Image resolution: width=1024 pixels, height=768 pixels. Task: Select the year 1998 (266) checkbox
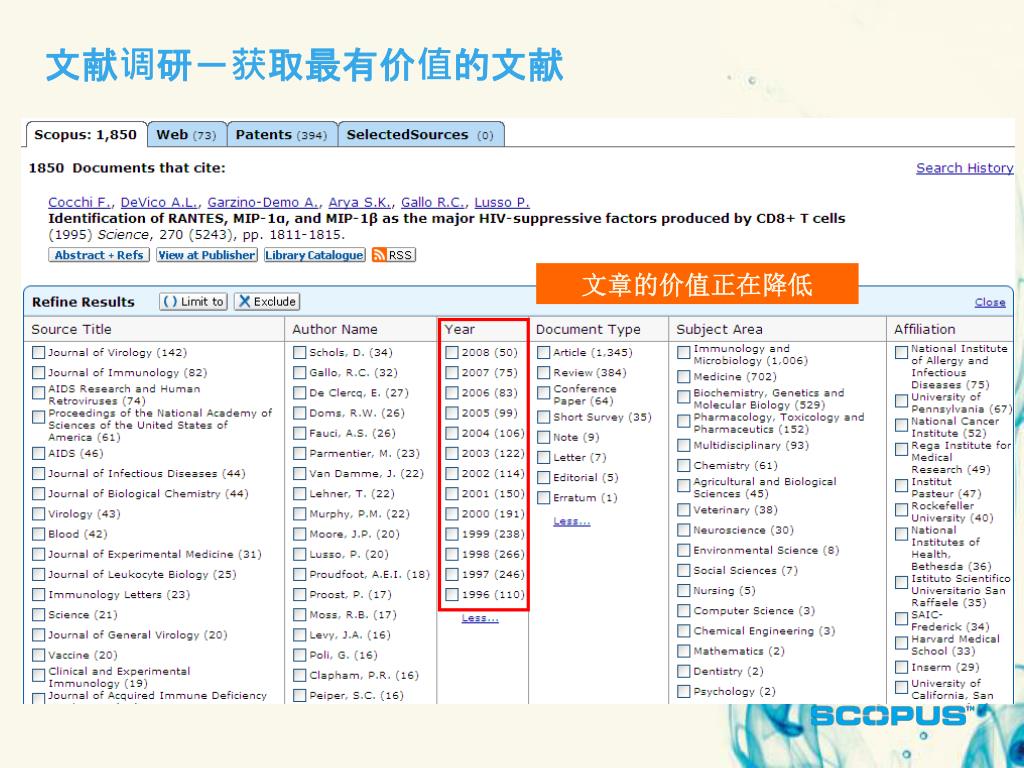pos(452,554)
